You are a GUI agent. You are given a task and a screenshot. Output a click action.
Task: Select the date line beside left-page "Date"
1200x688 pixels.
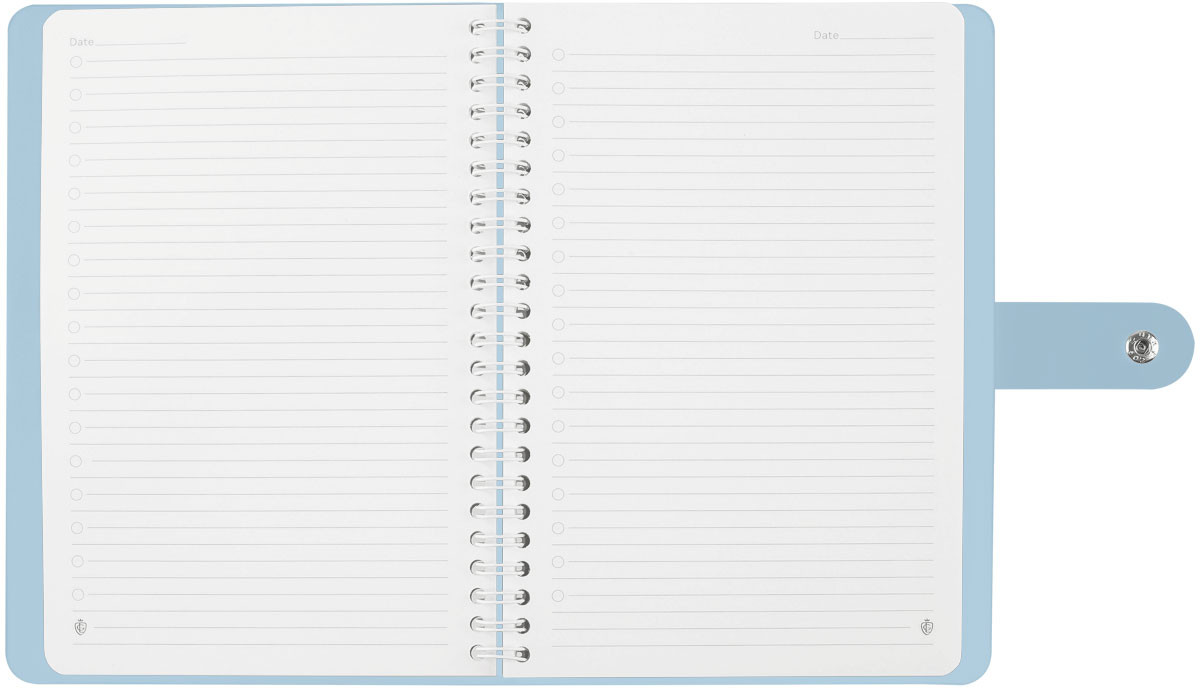(141, 44)
